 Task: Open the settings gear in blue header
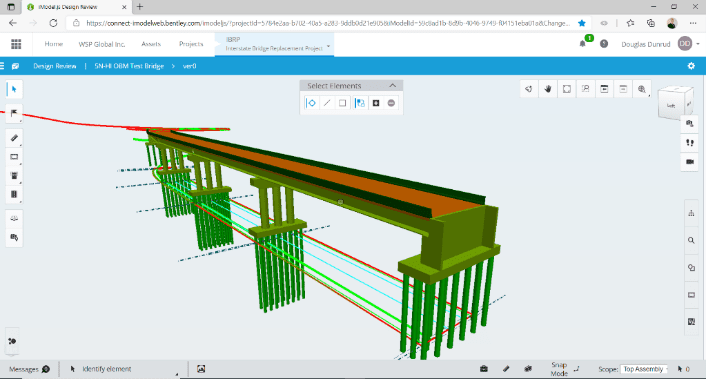pos(691,66)
